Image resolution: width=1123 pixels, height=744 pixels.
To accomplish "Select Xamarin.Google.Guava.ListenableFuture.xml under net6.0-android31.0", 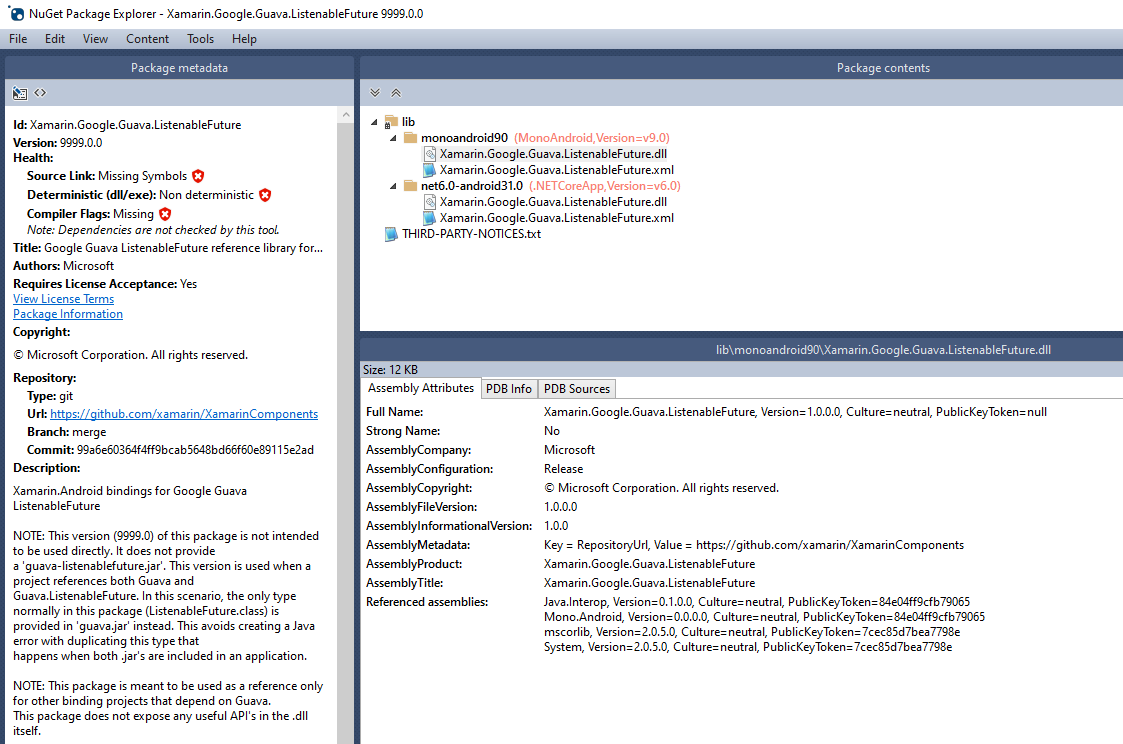I will click(556, 218).
